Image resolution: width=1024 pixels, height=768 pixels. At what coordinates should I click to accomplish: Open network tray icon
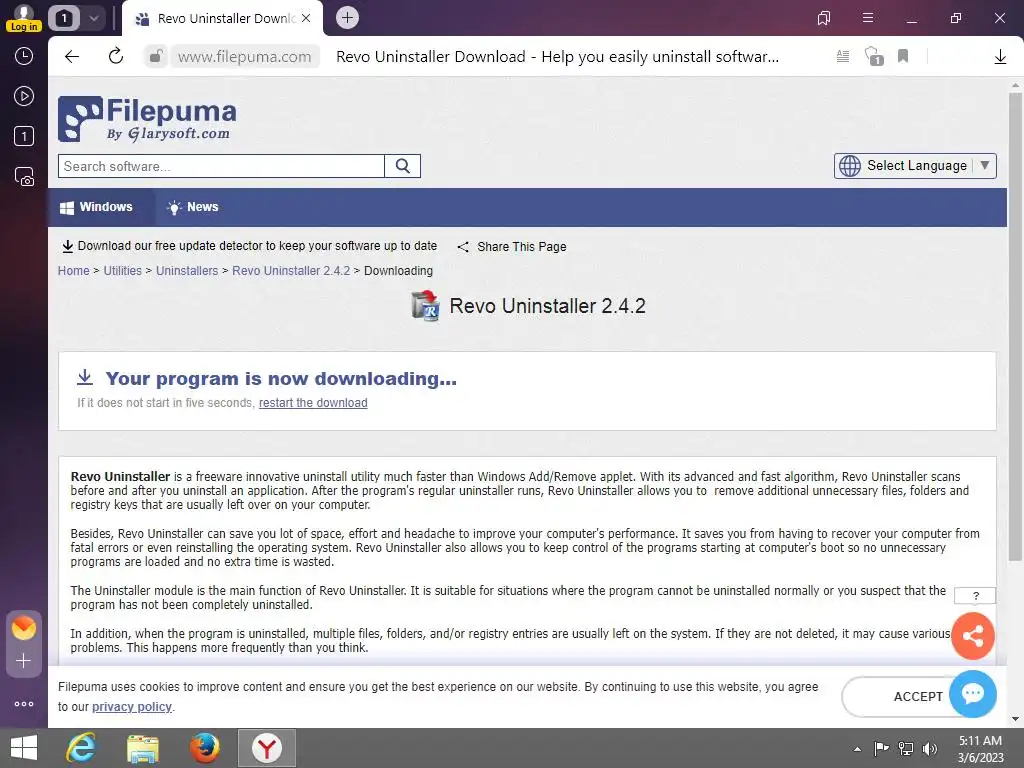[905, 748]
